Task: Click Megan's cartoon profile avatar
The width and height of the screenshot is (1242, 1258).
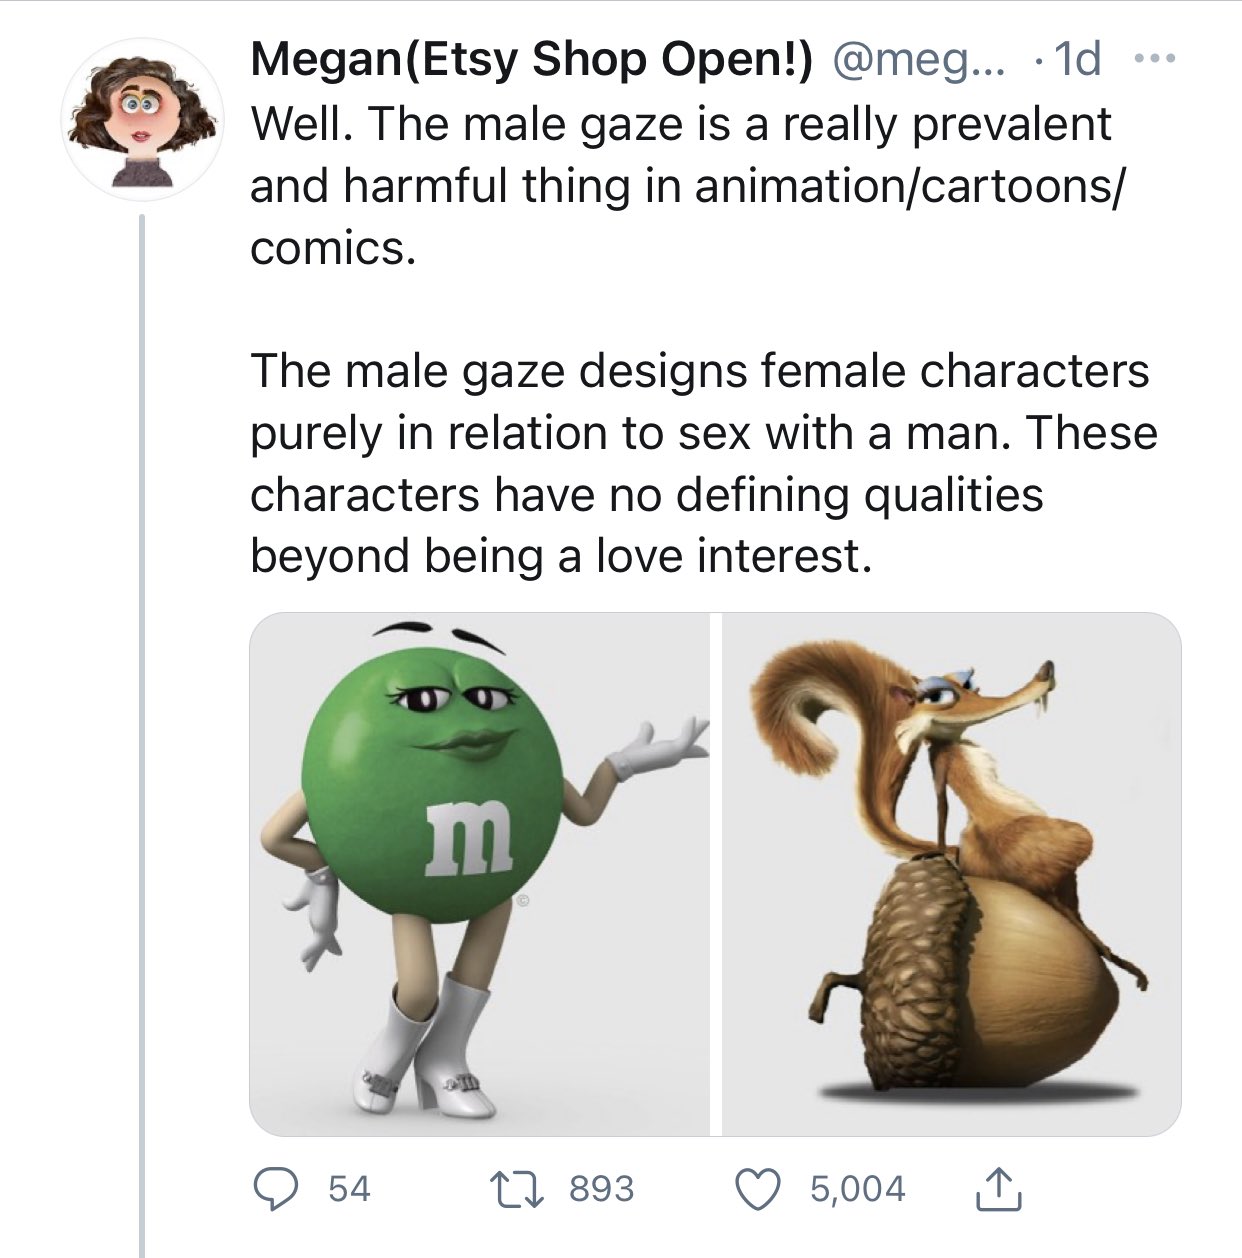Action: tap(141, 122)
